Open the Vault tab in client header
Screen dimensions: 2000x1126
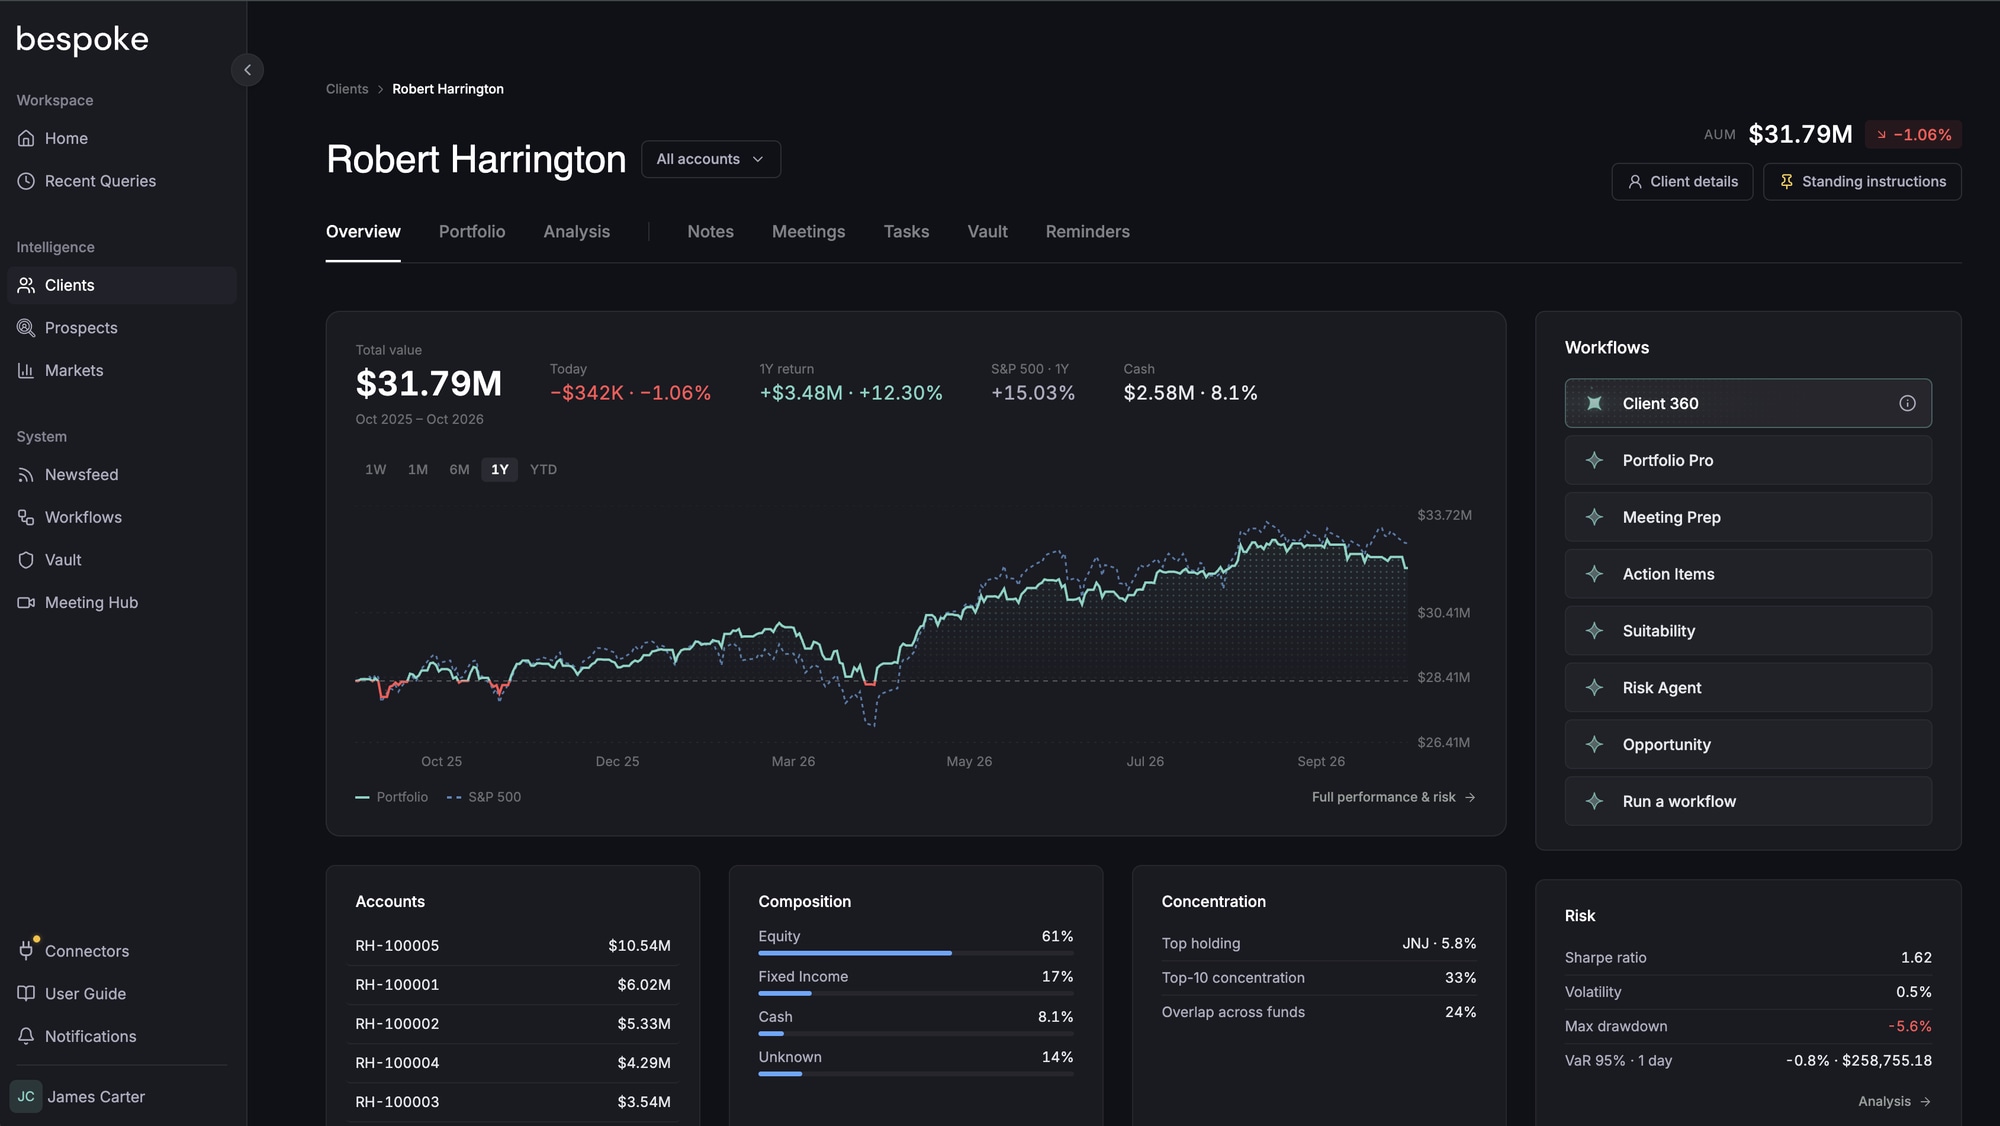click(987, 232)
